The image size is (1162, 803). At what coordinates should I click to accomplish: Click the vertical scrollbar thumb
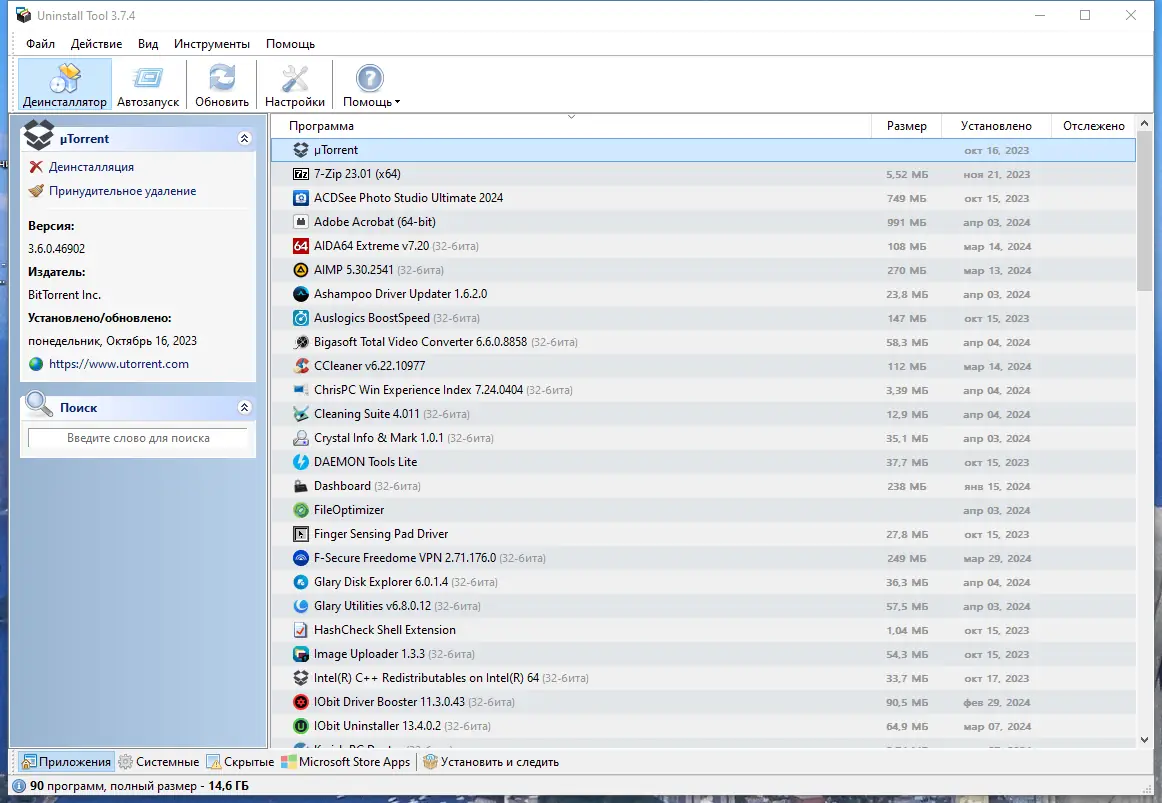click(1144, 210)
